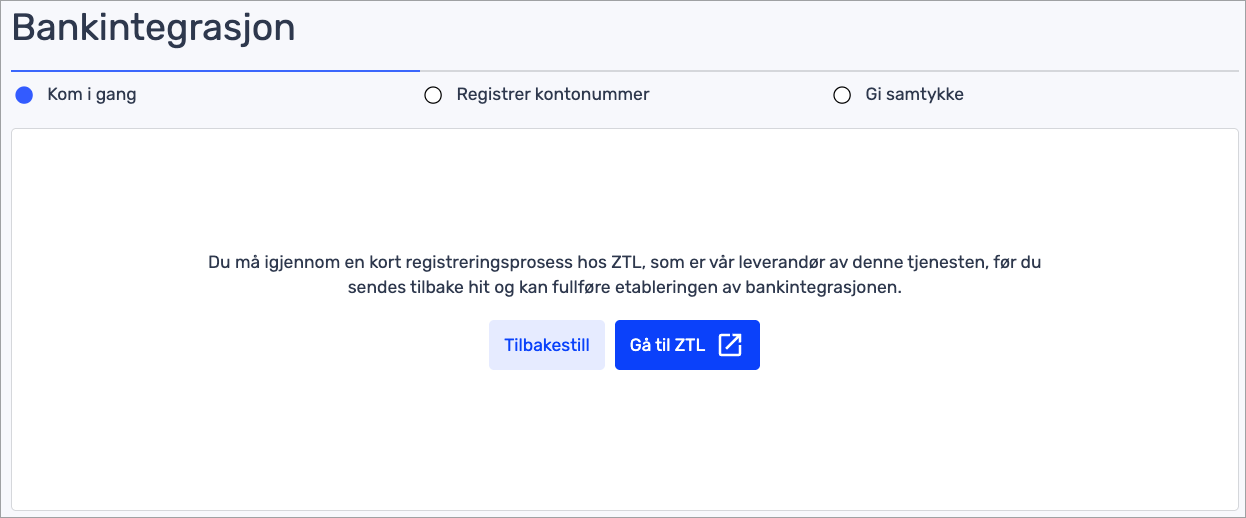Click the "Gå til ZTL" button text
1246x518 pixels.
(667, 345)
